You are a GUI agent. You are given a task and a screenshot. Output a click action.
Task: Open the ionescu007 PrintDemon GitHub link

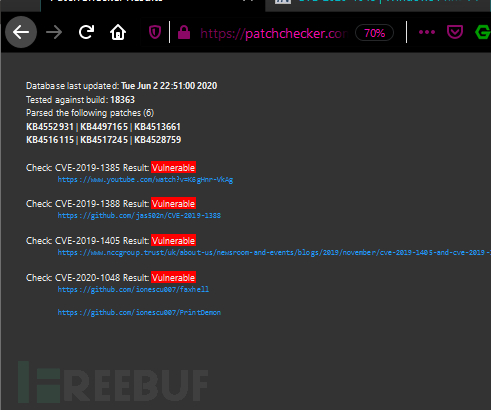coord(139,312)
